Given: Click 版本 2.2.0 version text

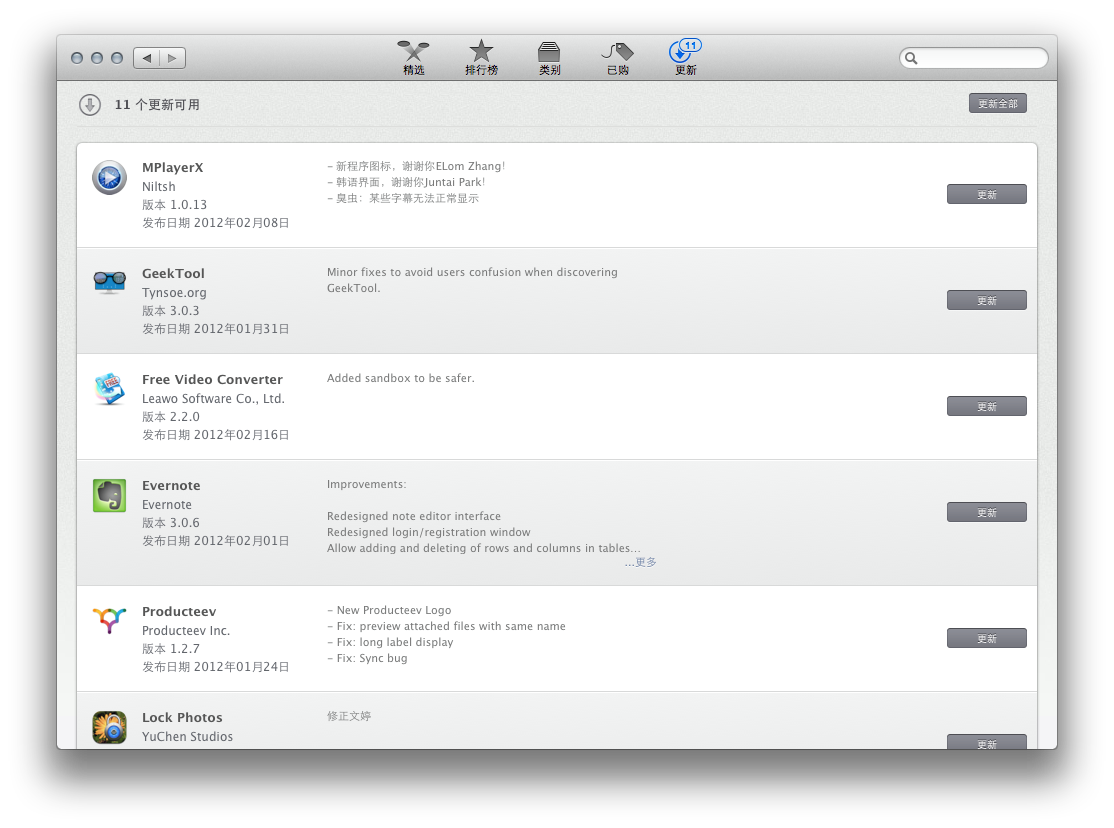Looking at the screenshot, I should coord(171,416).
